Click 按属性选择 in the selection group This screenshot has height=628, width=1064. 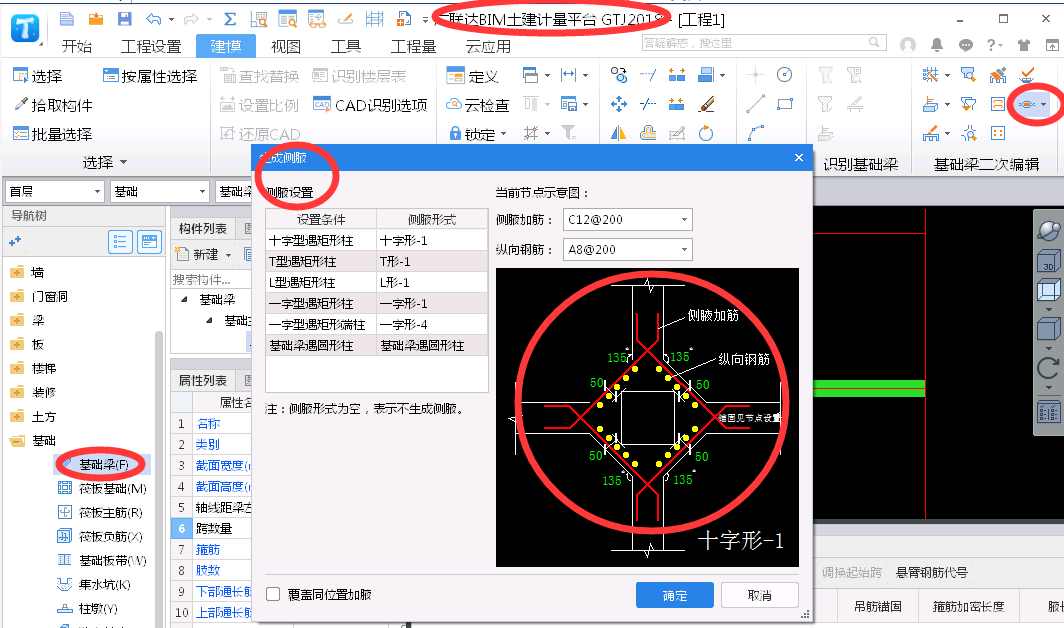150,76
